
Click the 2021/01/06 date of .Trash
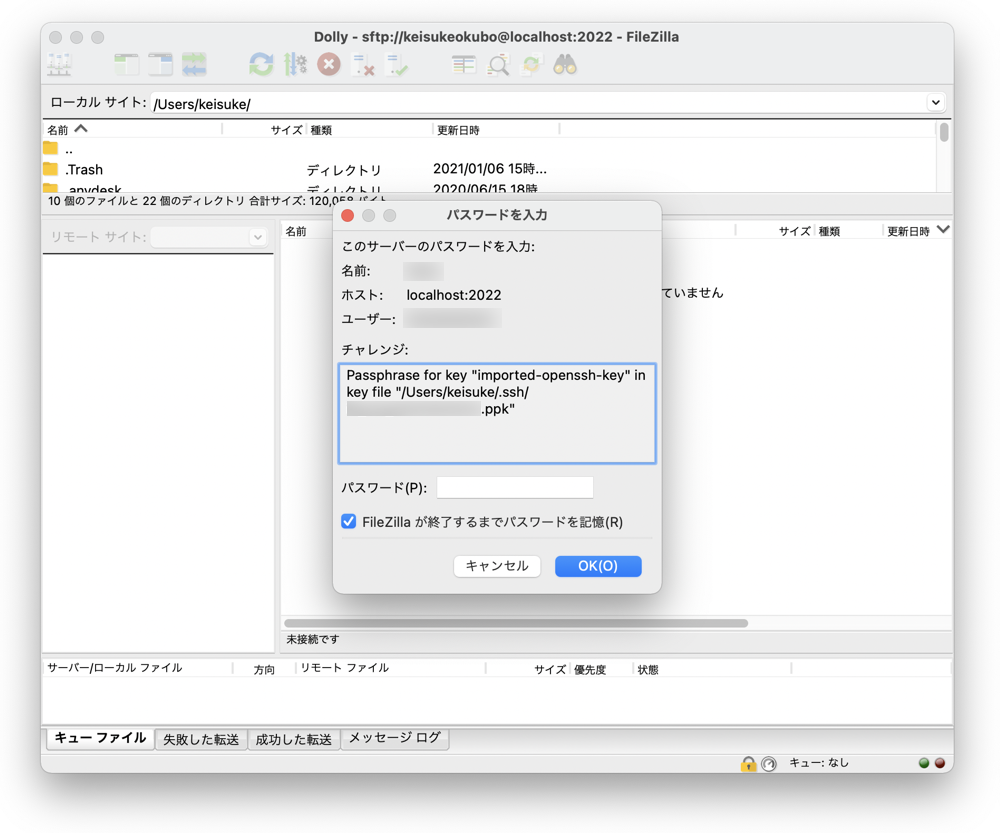(490, 169)
